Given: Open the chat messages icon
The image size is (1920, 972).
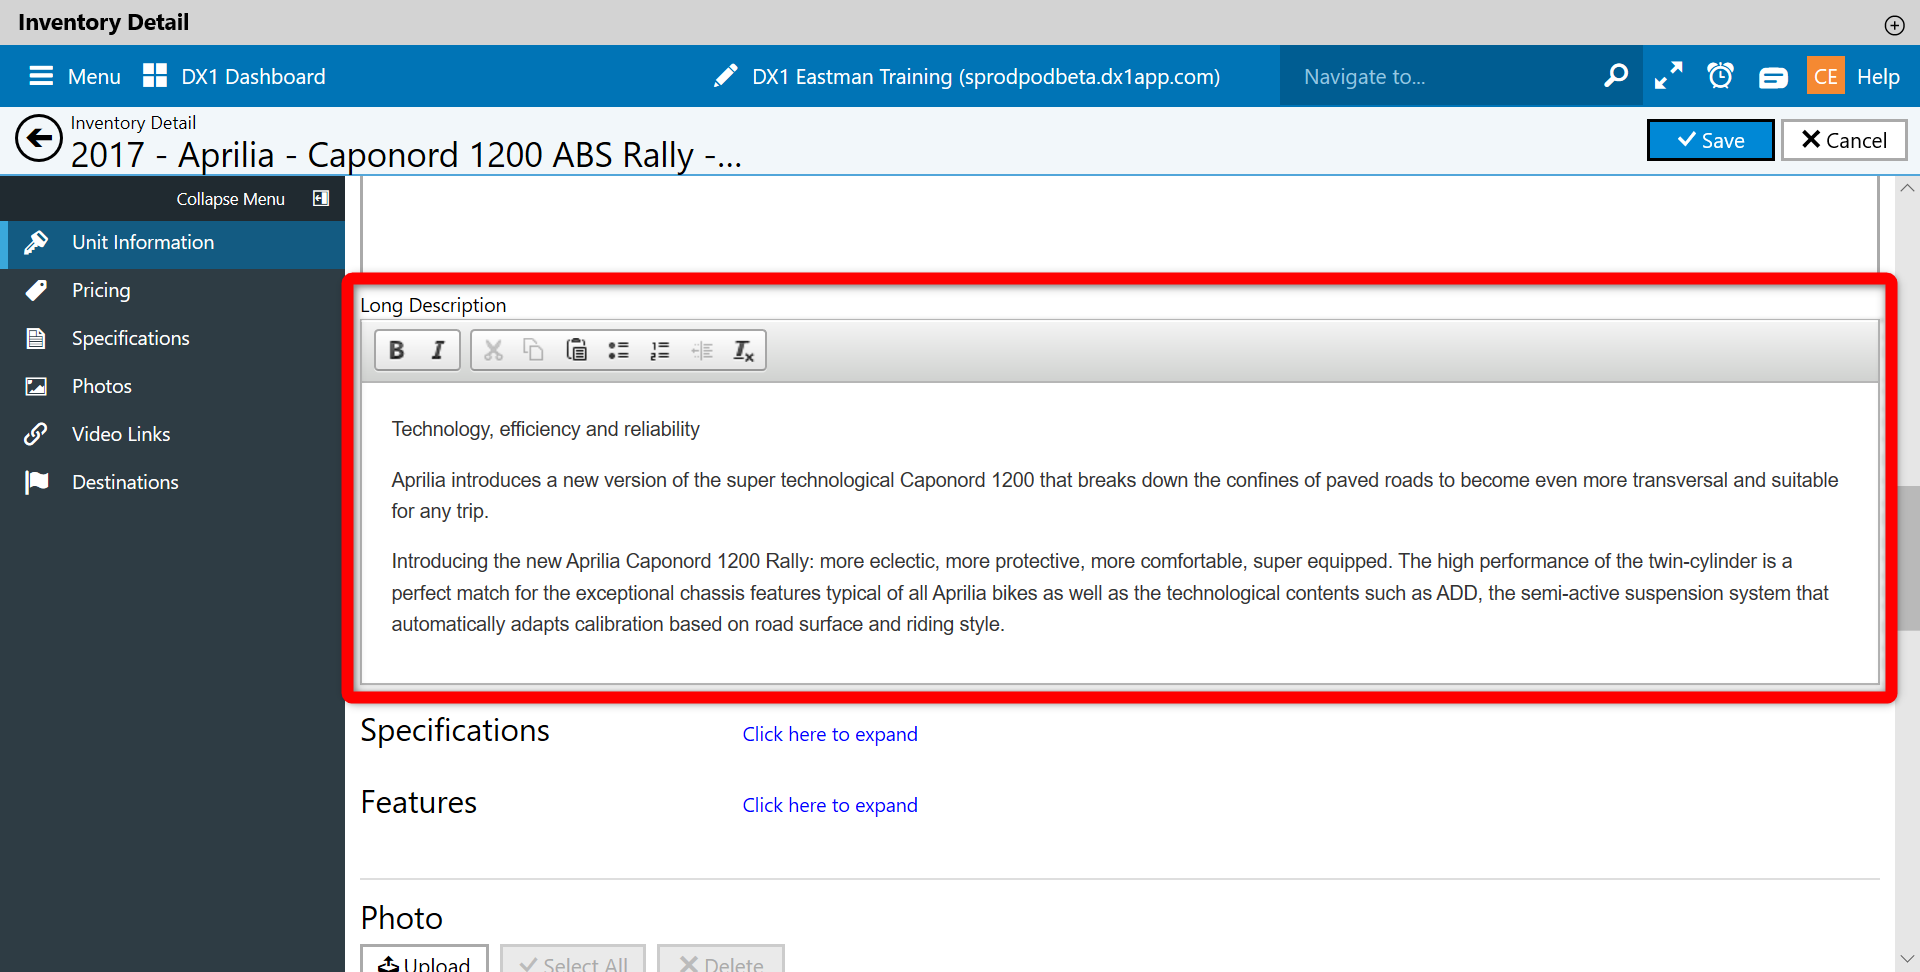Looking at the screenshot, I should point(1773,77).
